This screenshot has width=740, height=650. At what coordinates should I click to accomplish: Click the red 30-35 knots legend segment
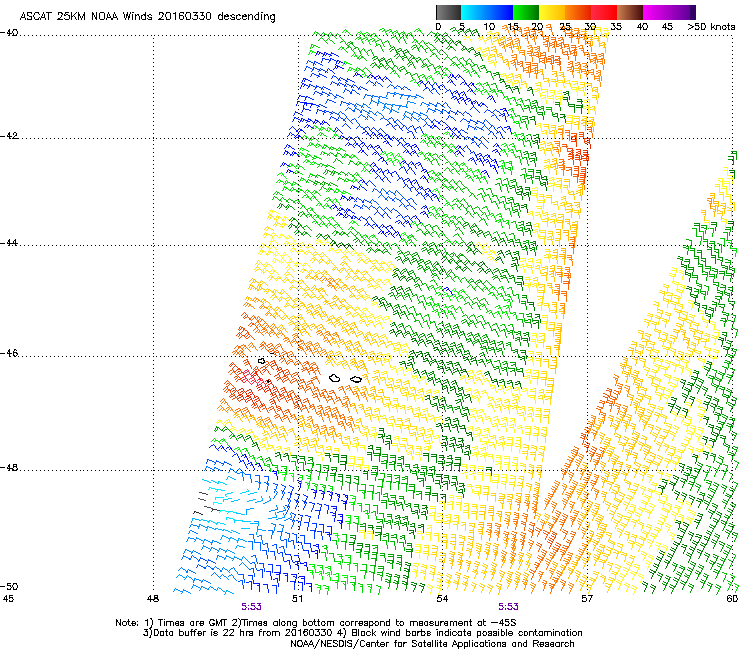coord(604,12)
